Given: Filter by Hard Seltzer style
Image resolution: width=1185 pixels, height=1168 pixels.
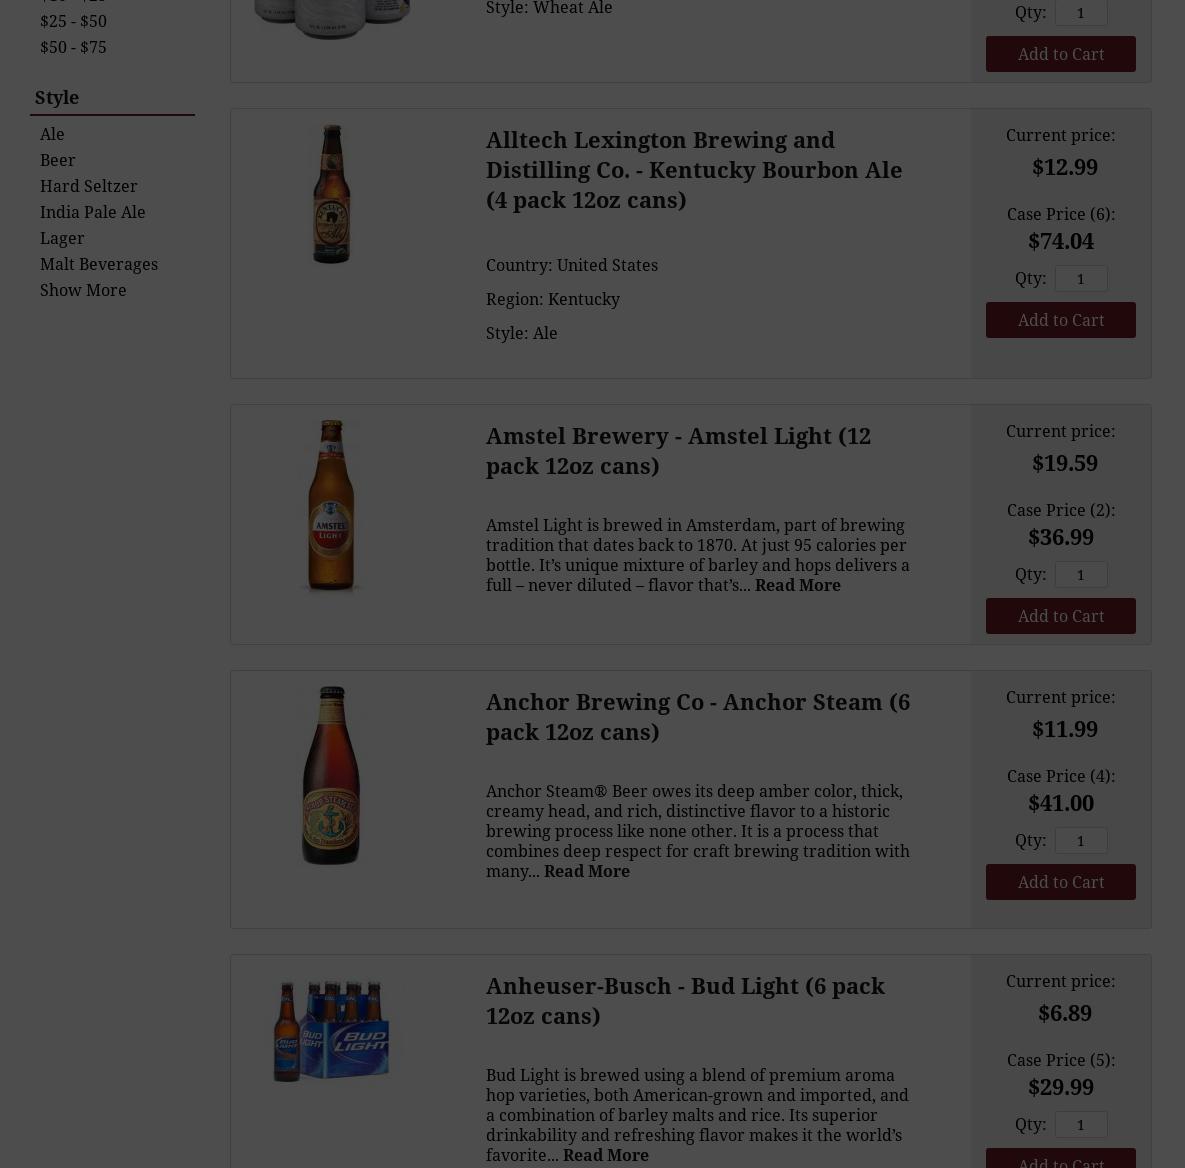Looking at the screenshot, I should [88, 186].
